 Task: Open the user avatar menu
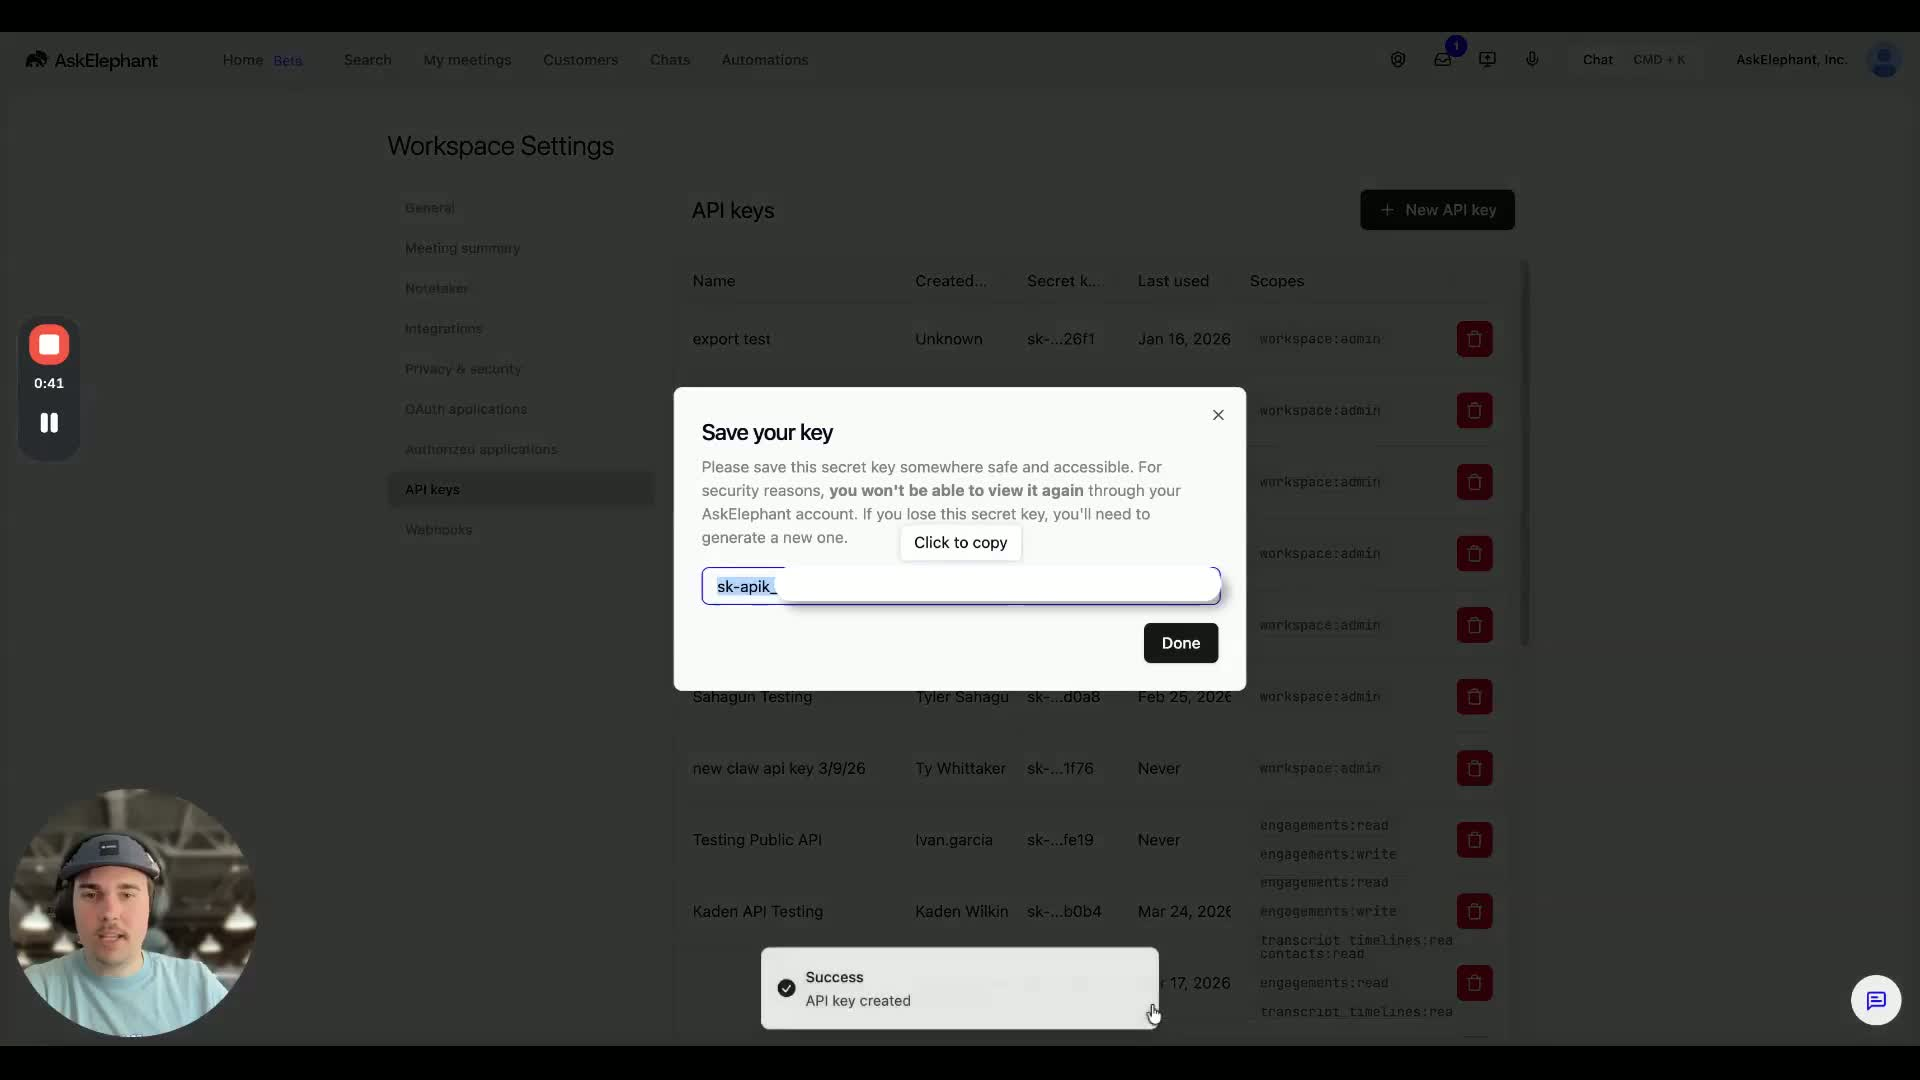1884,60
